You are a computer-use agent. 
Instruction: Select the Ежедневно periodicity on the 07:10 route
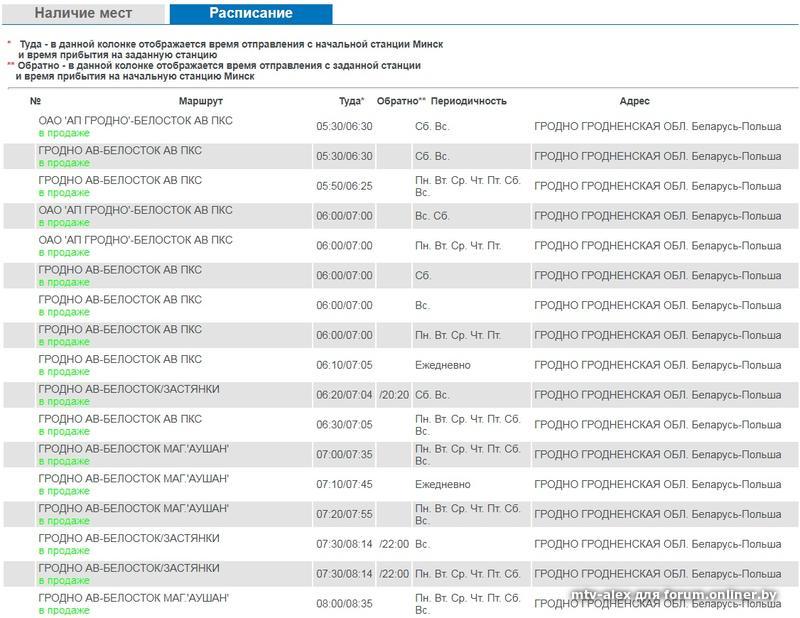443,484
